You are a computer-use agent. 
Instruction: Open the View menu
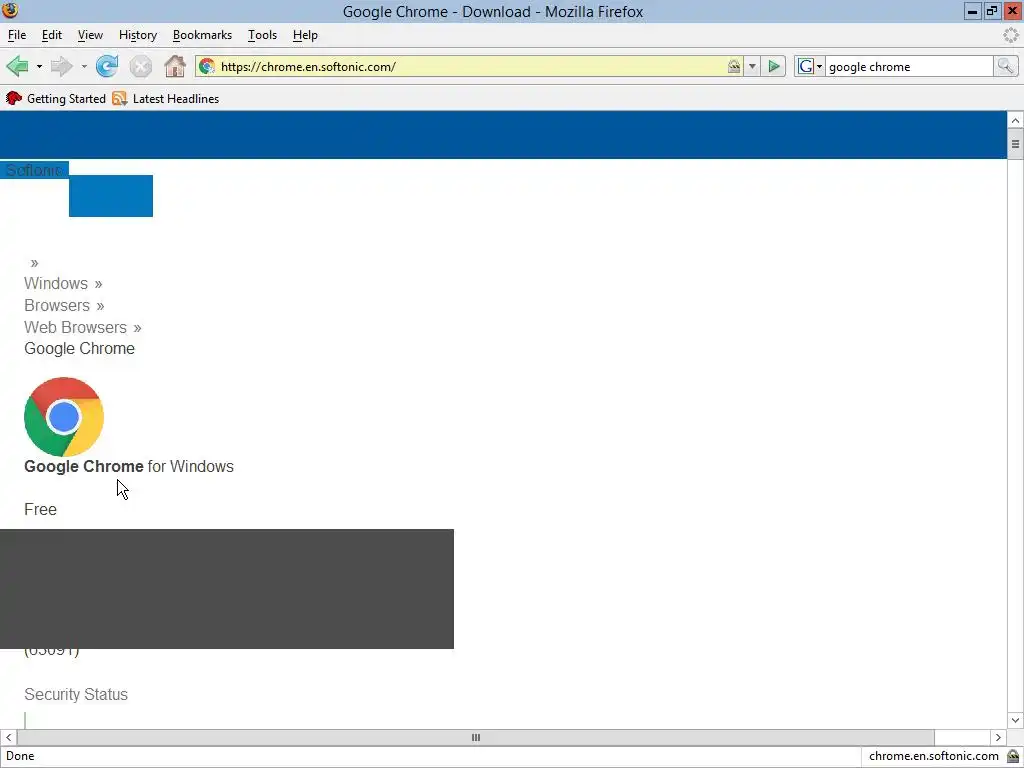pyautogui.click(x=90, y=35)
